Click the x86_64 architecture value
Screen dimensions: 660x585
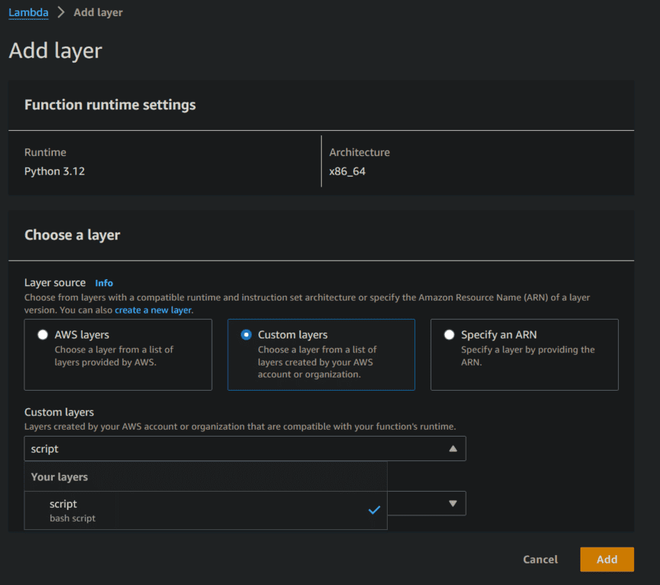click(x=347, y=172)
